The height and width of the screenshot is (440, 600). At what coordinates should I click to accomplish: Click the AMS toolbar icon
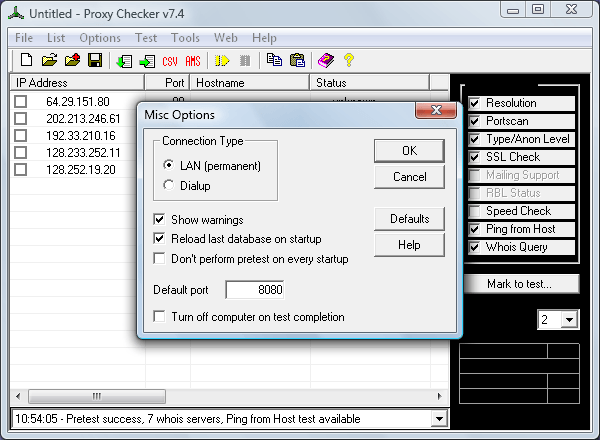[x=193, y=61]
